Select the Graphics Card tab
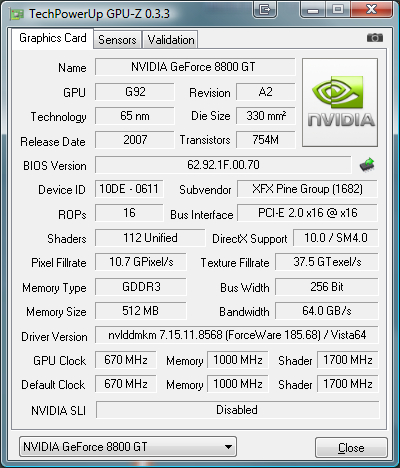Screen dimensions: 400x468 53,38
